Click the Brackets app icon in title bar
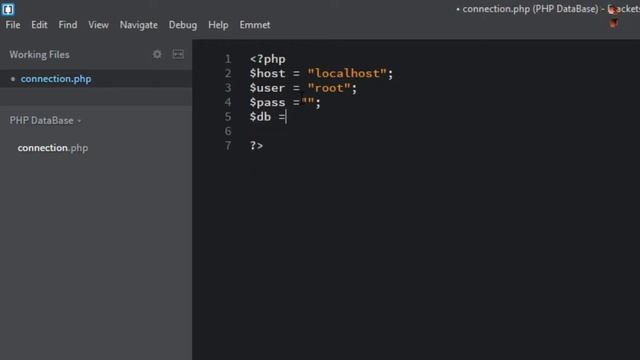This screenshot has height=360, width=640. [8, 9]
